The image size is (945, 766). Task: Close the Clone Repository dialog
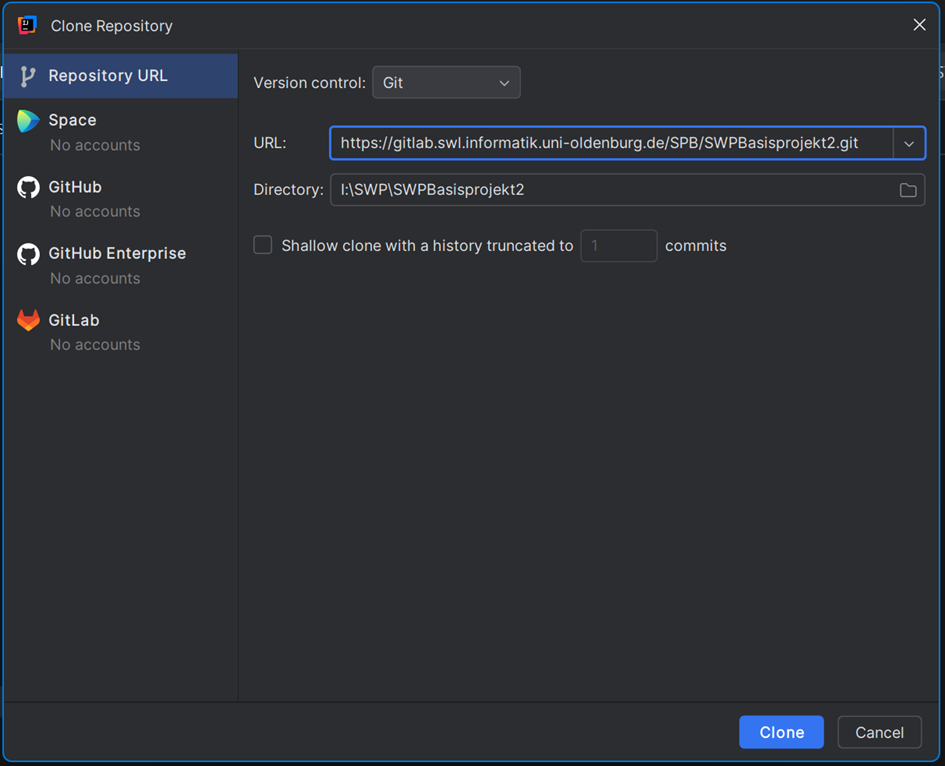tap(919, 25)
